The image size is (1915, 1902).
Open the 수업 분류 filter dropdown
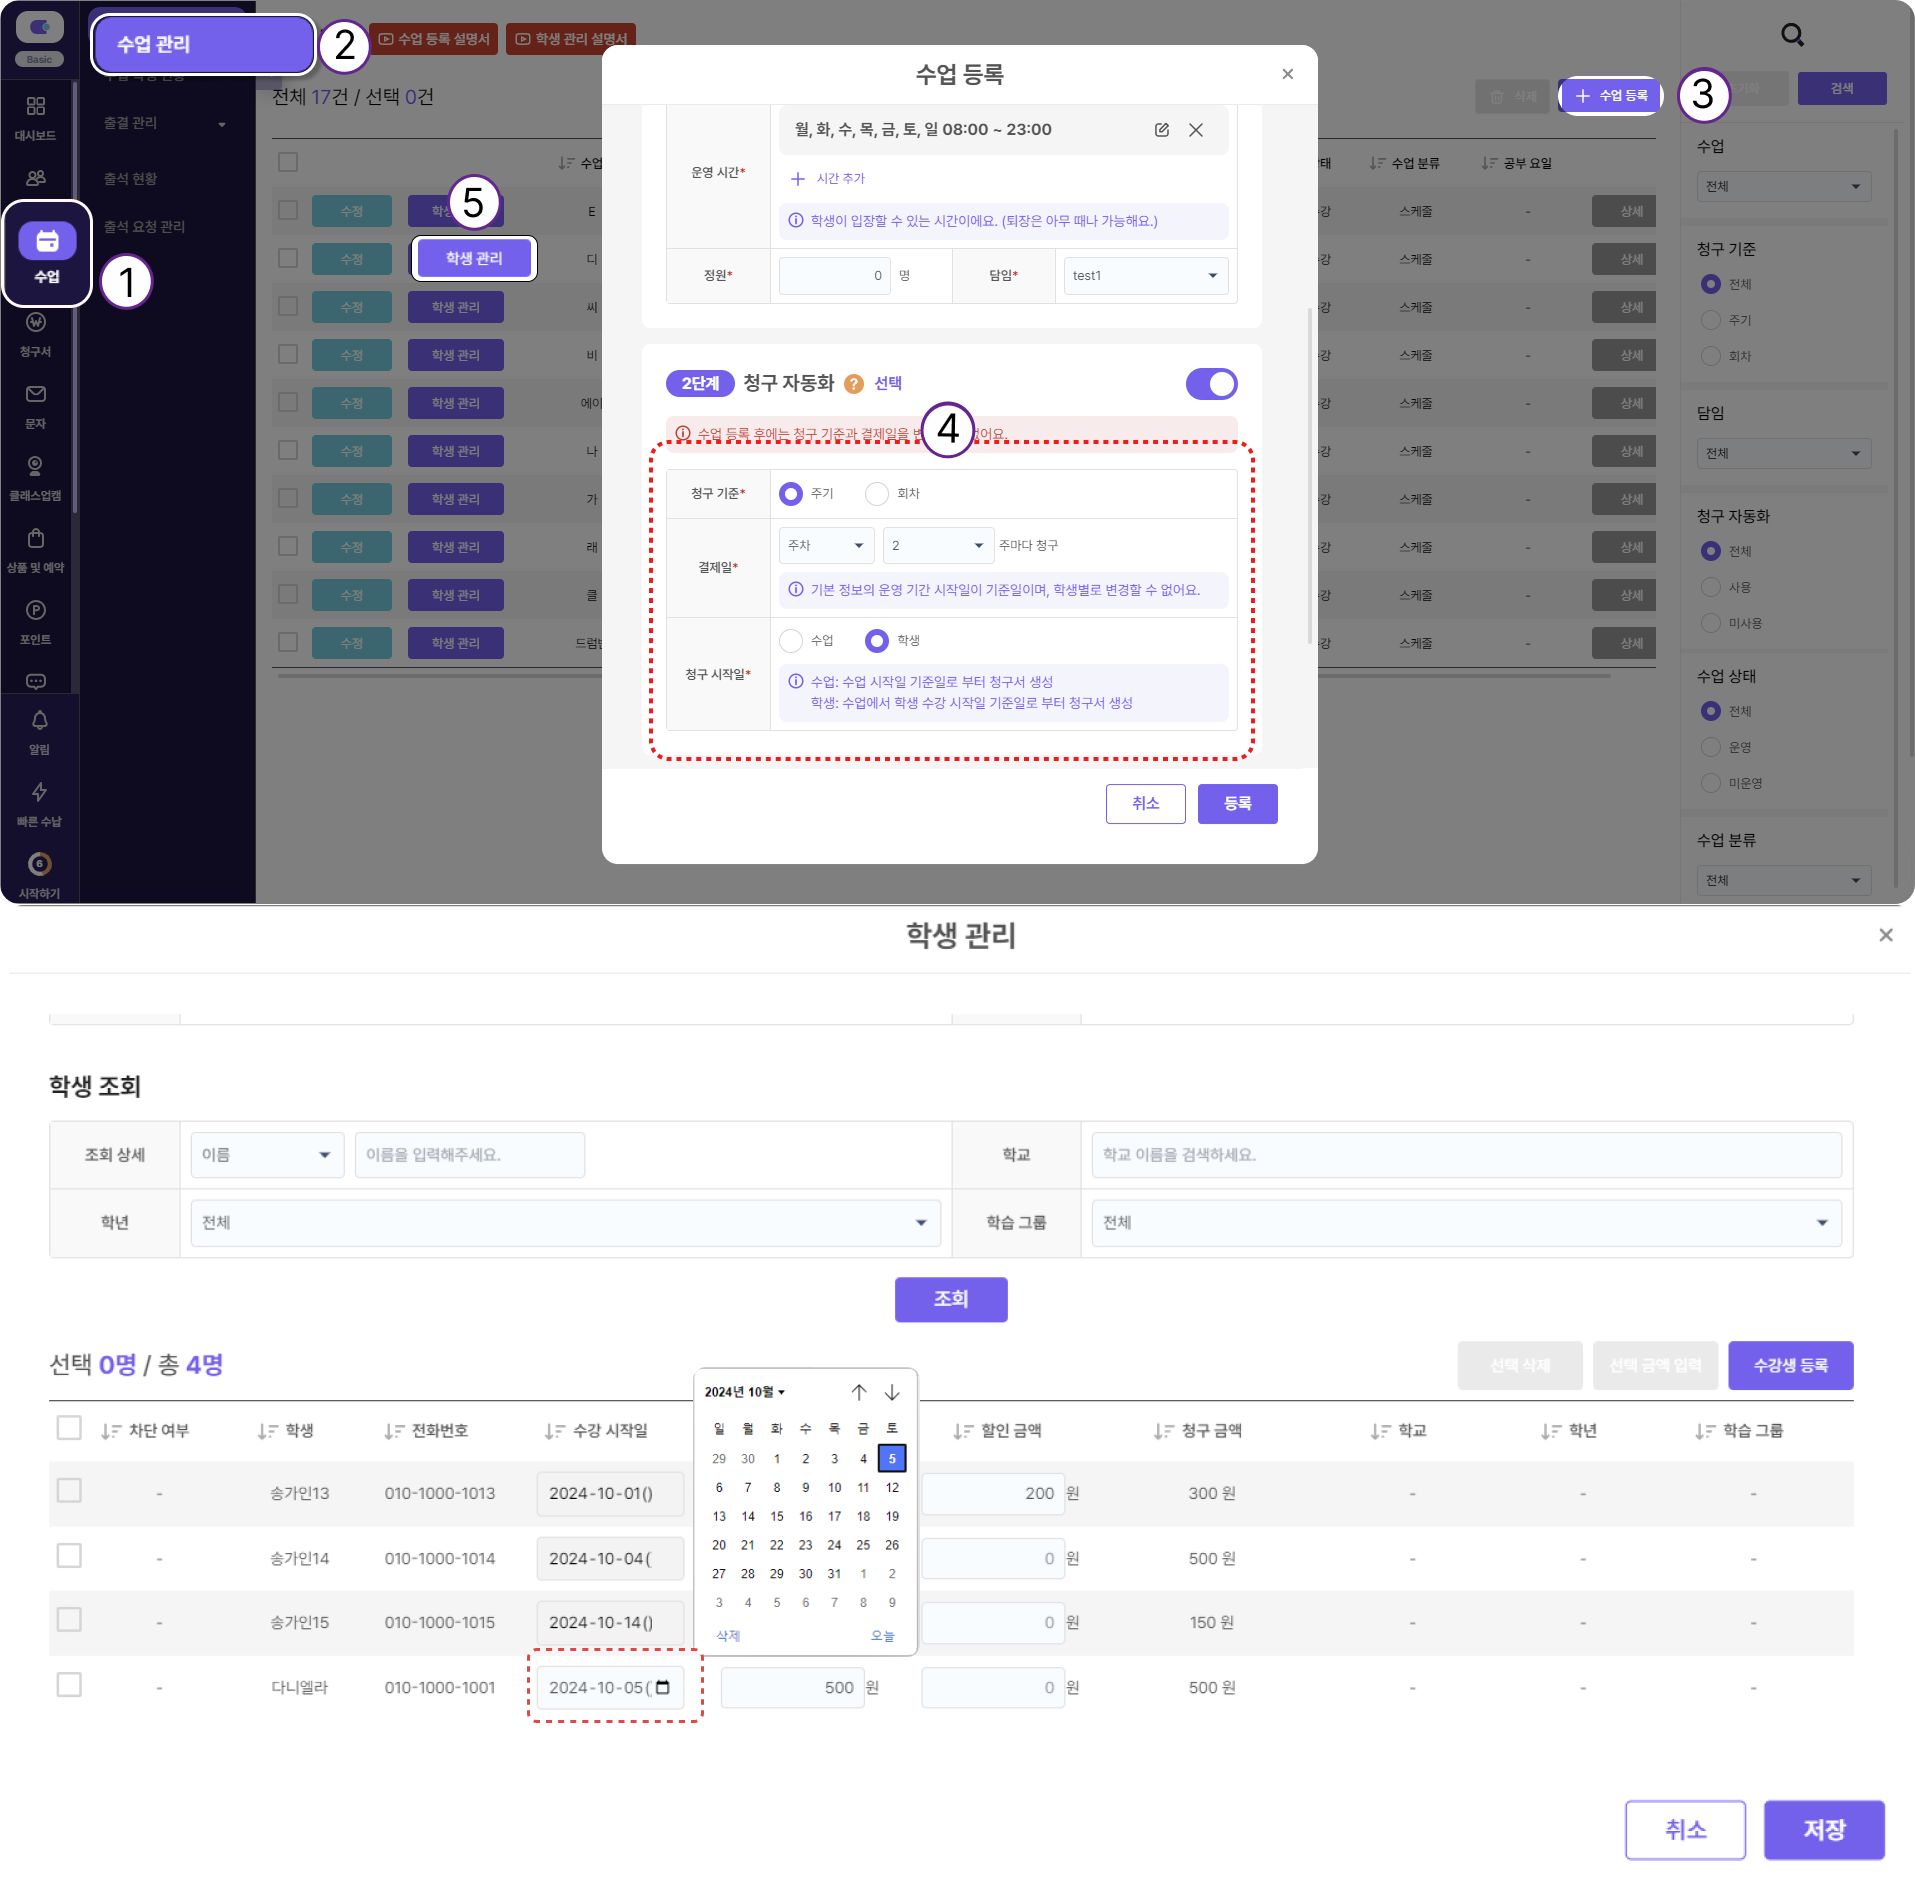coord(1784,881)
